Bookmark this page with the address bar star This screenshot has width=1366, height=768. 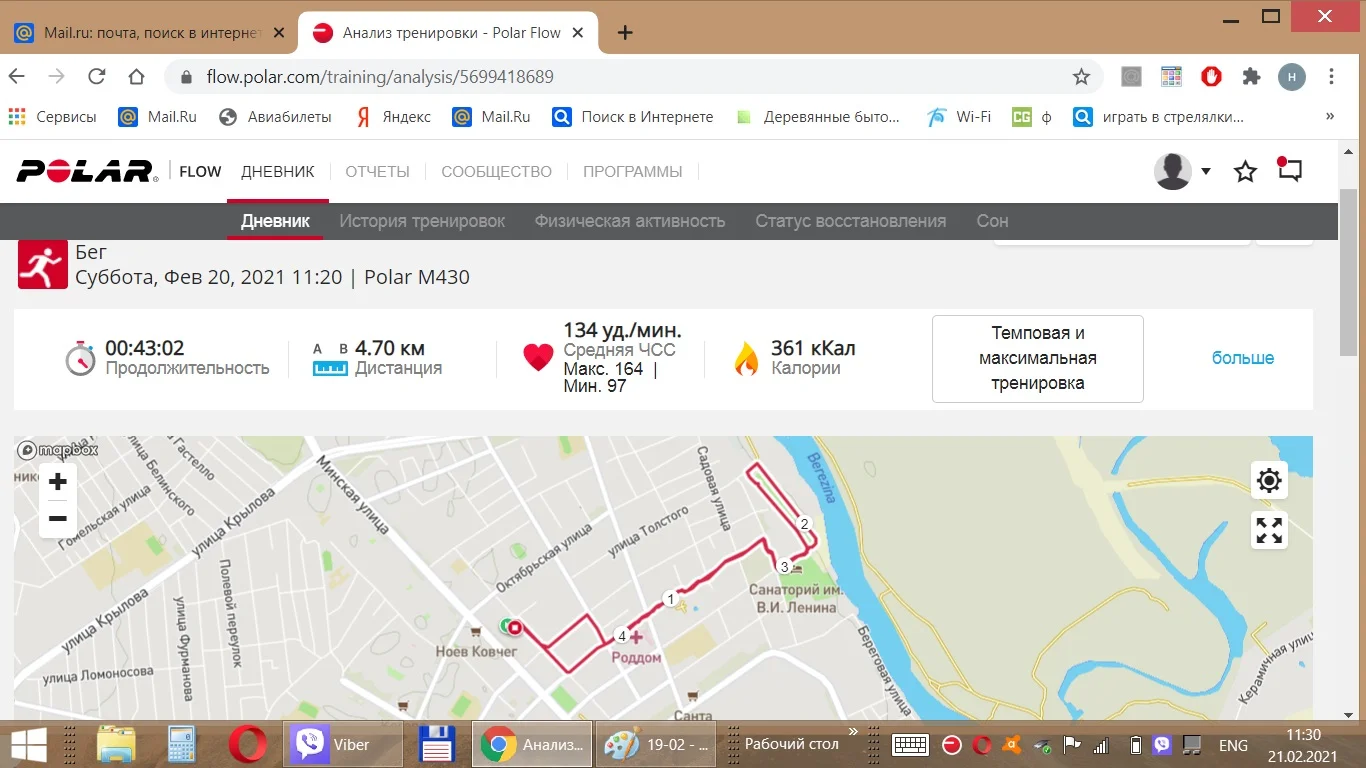[1081, 77]
